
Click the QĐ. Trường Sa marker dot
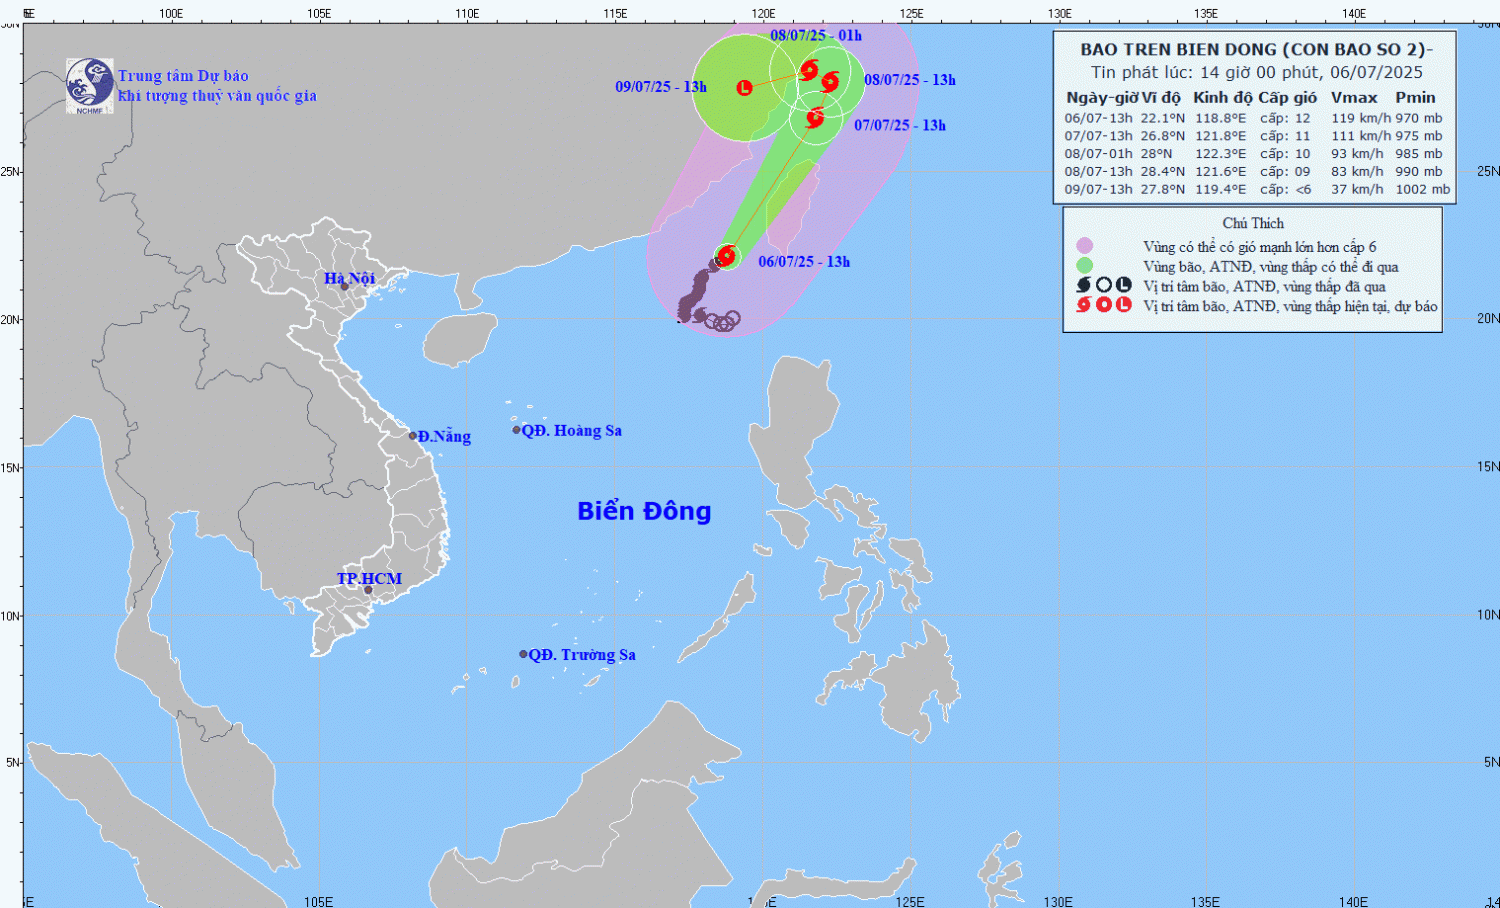(523, 654)
